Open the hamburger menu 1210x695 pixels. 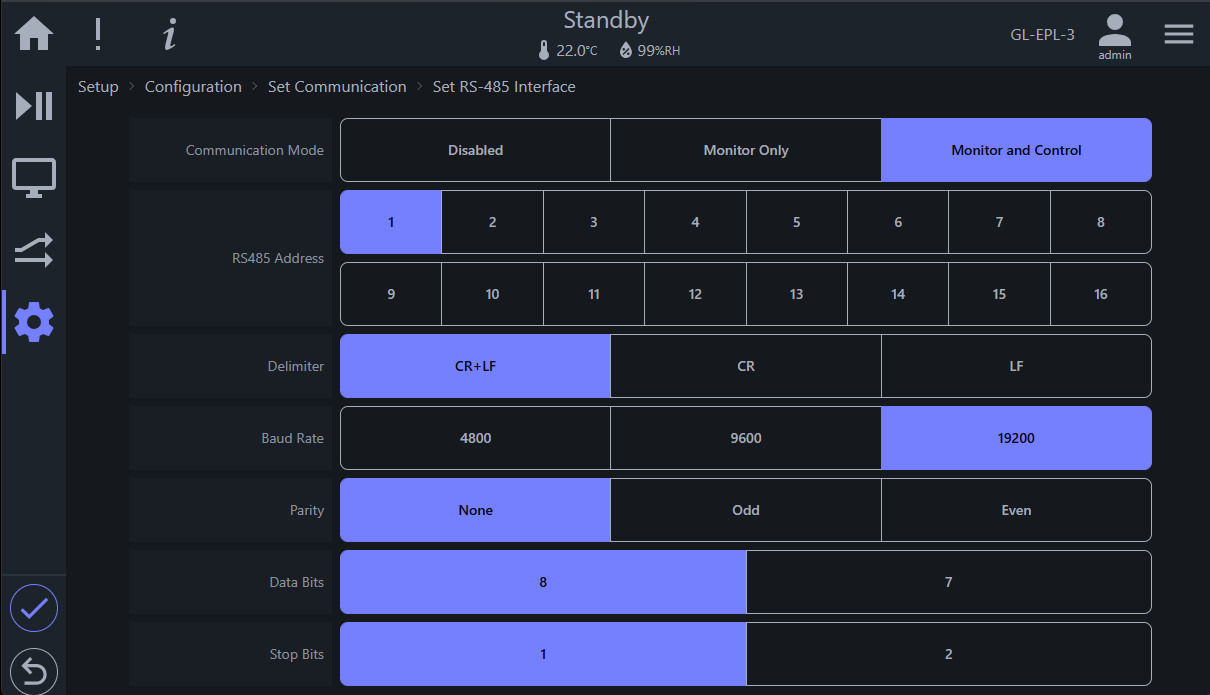[1179, 34]
